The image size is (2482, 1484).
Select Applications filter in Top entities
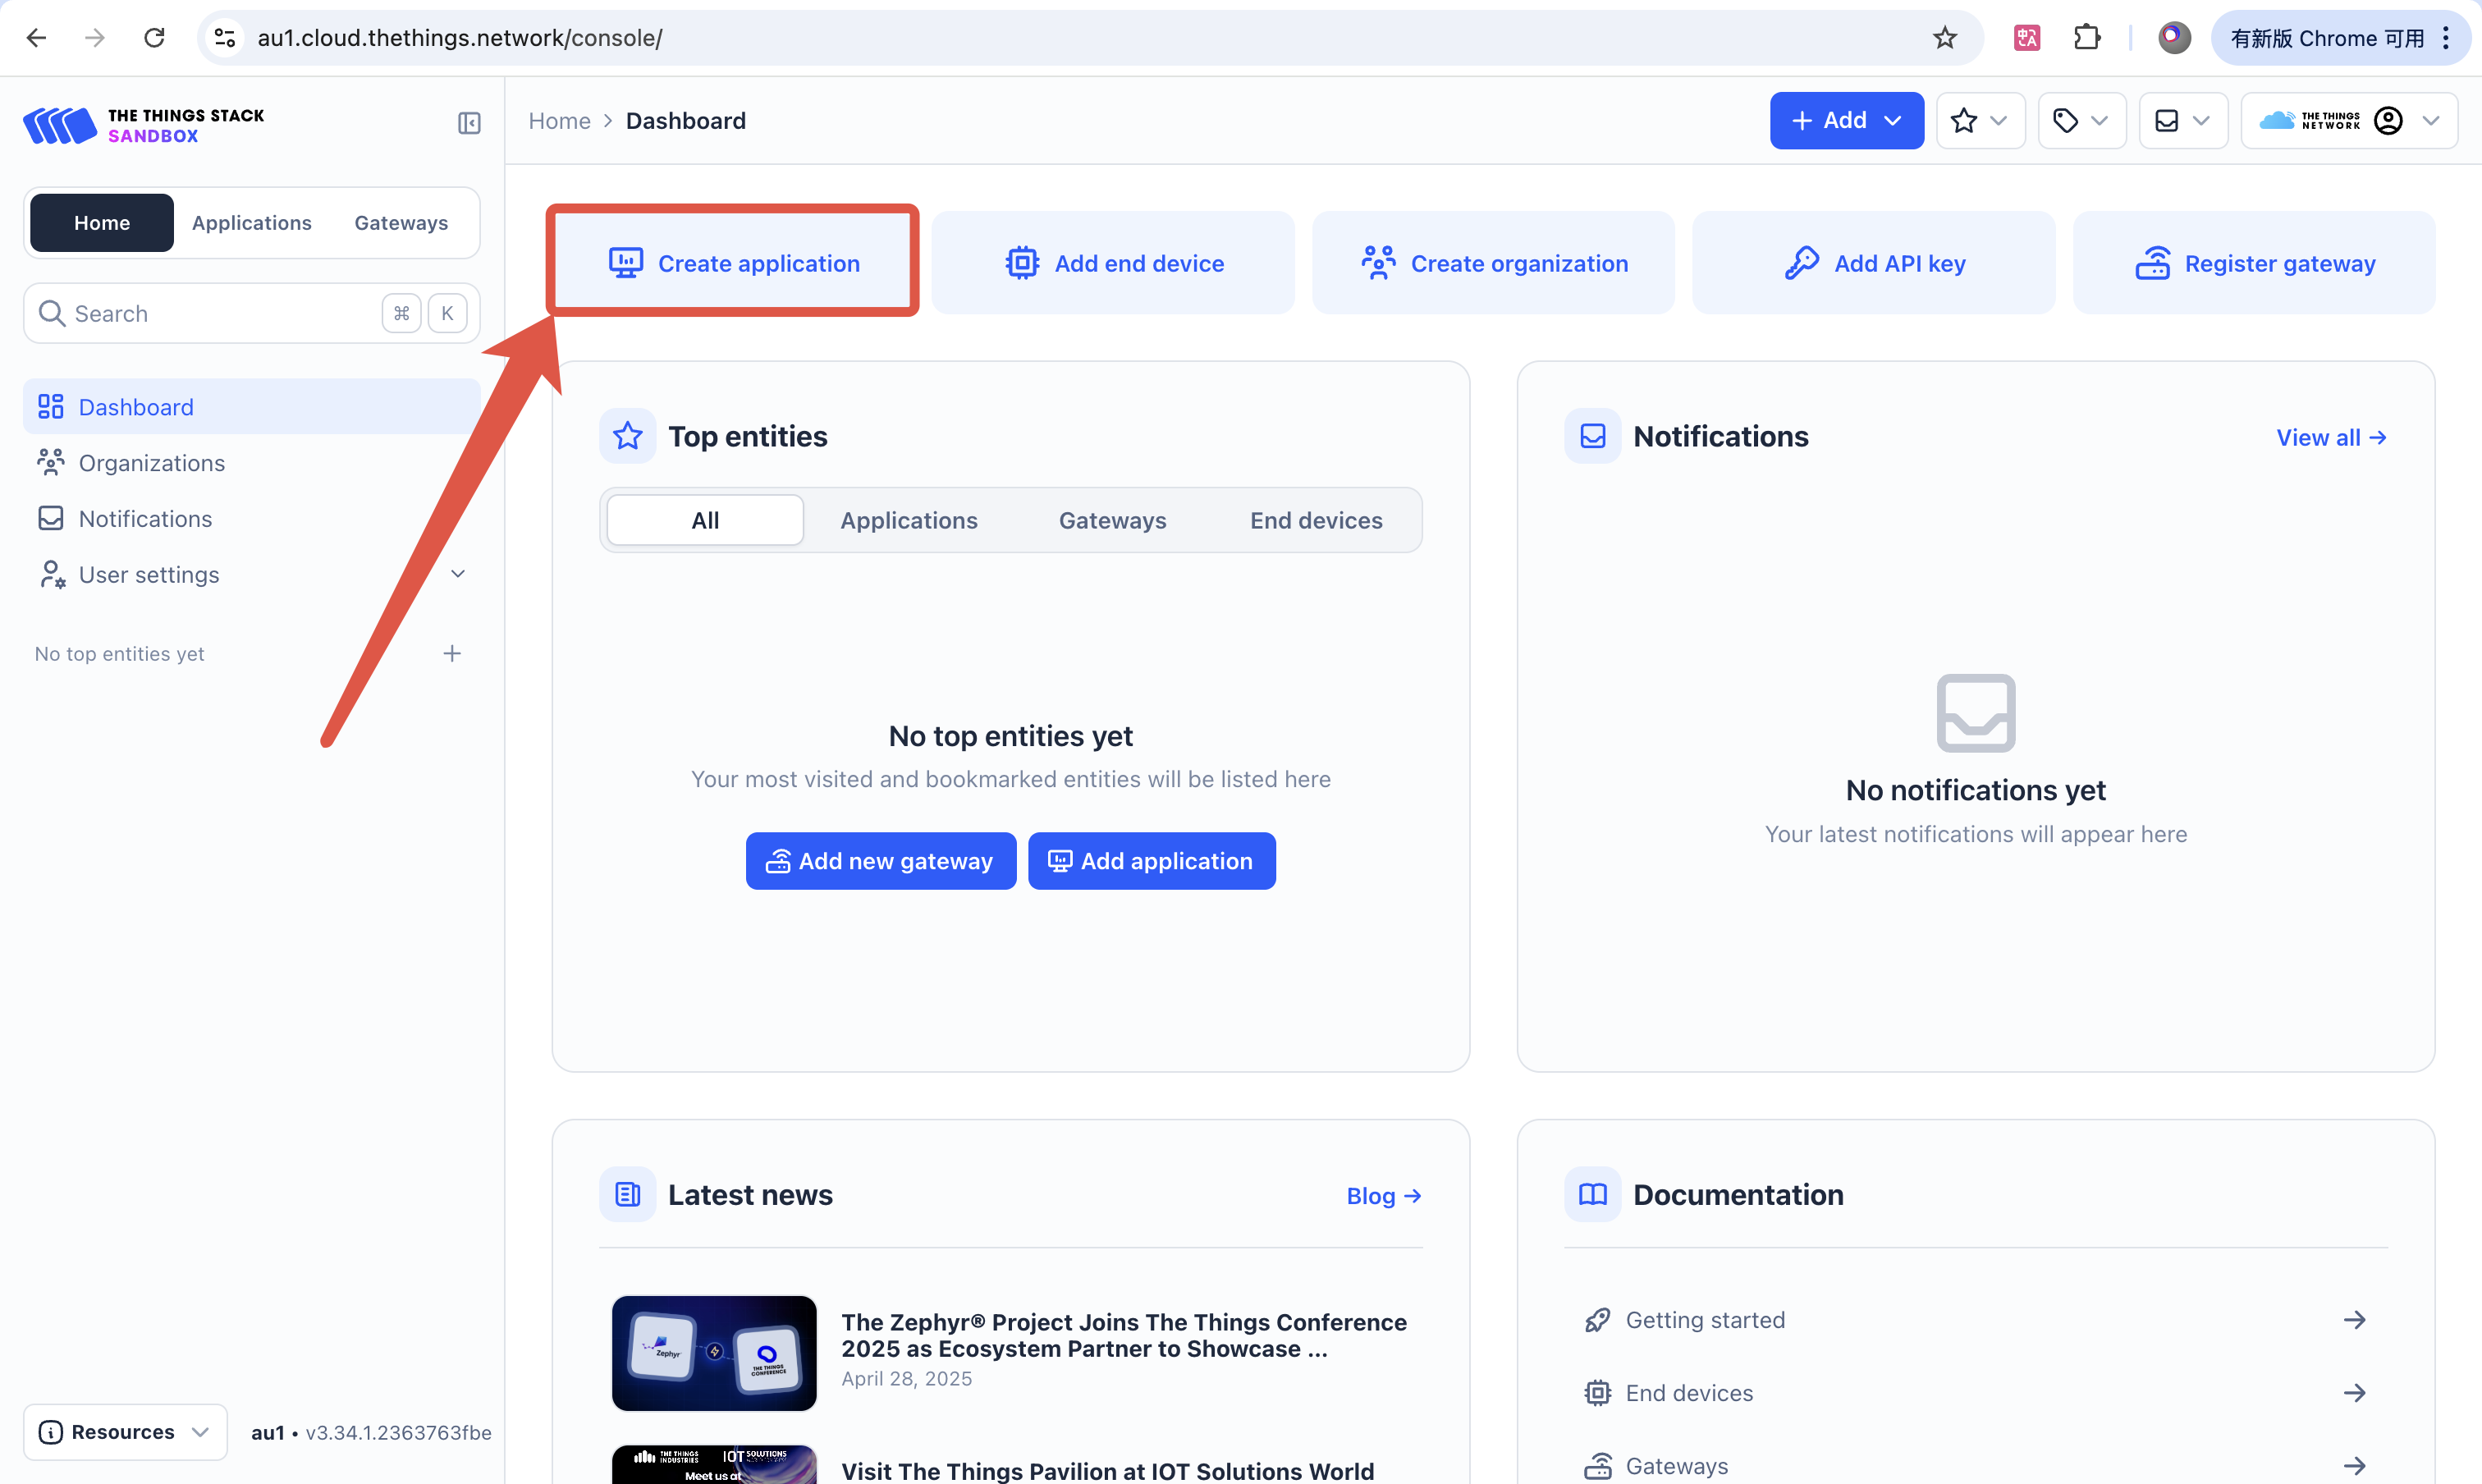click(908, 520)
